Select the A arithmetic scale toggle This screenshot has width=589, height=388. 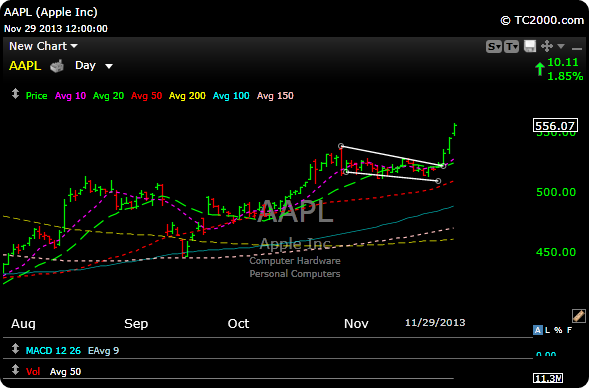click(x=538, y=330)
